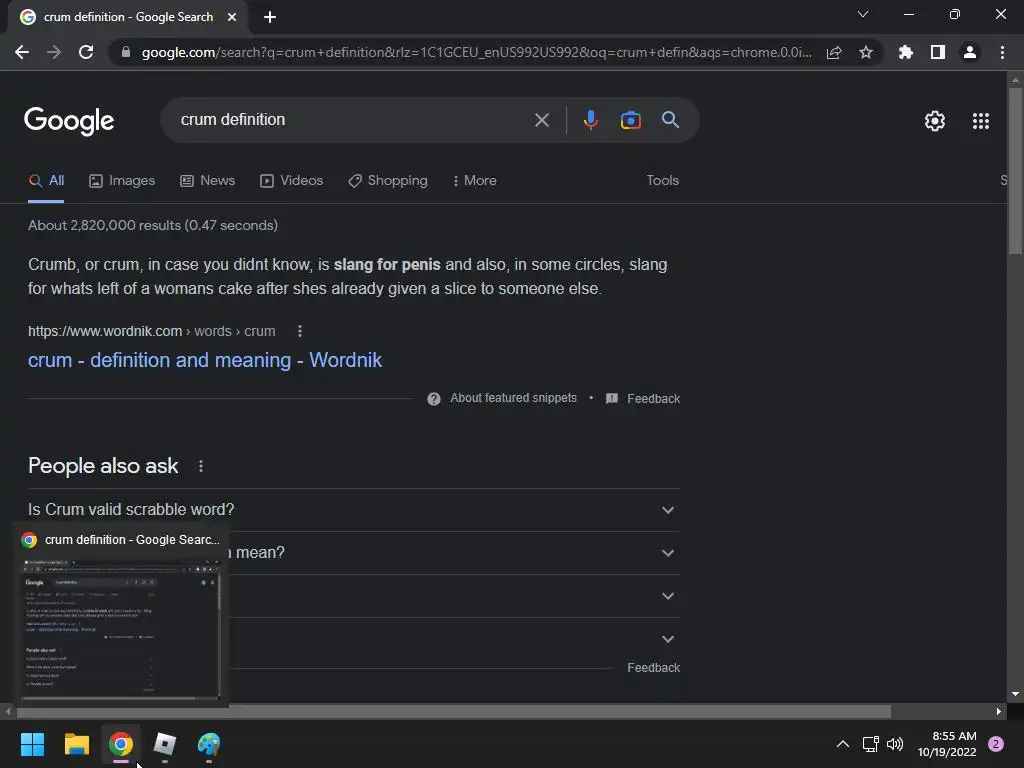Close the crum definition tab
The image size is (1024, 768).
[232, 17]
